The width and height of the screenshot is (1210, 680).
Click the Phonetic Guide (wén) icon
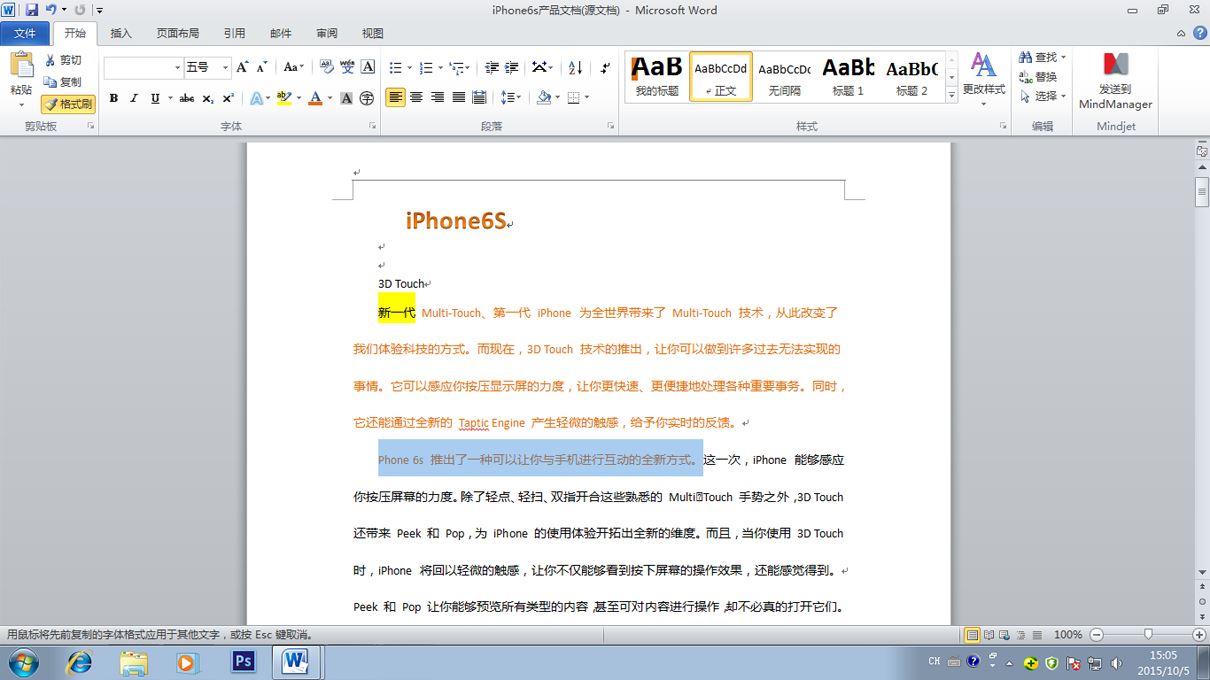coord(347,67)
